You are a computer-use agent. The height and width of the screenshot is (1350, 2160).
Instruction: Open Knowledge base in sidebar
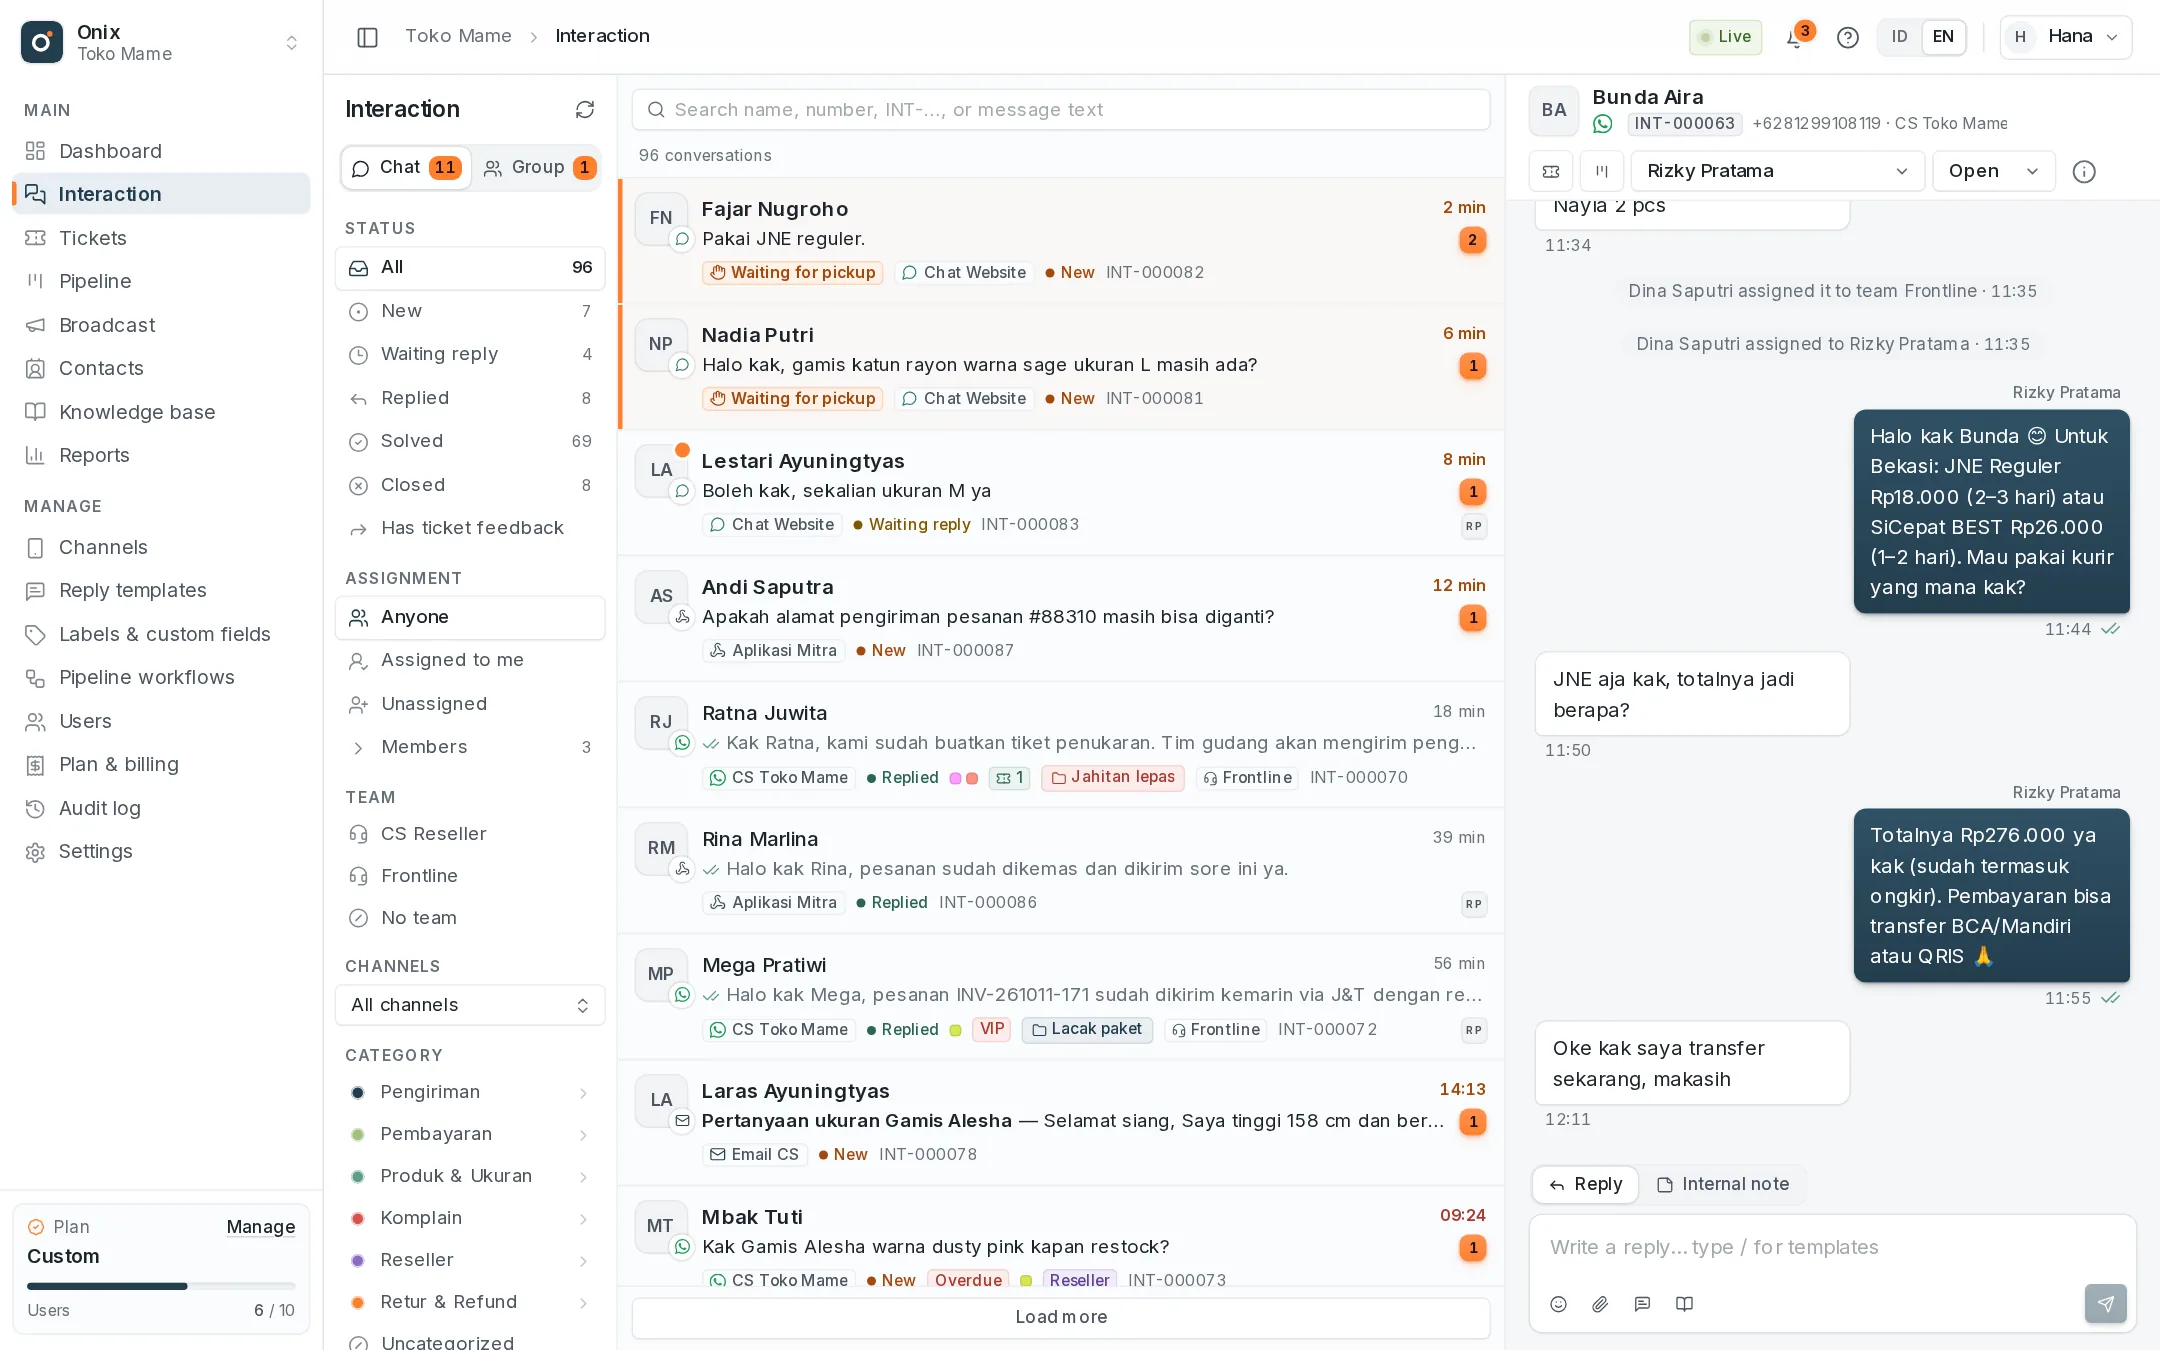(x=161, y=412)
